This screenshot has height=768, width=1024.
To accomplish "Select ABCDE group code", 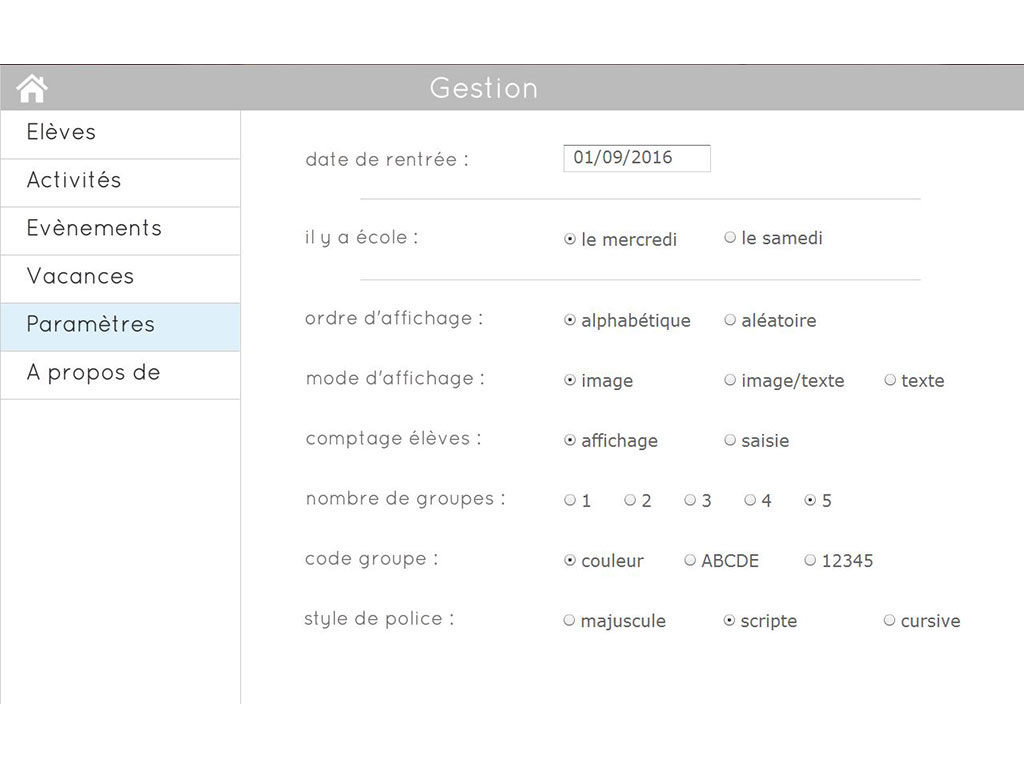I will (690, 560).
